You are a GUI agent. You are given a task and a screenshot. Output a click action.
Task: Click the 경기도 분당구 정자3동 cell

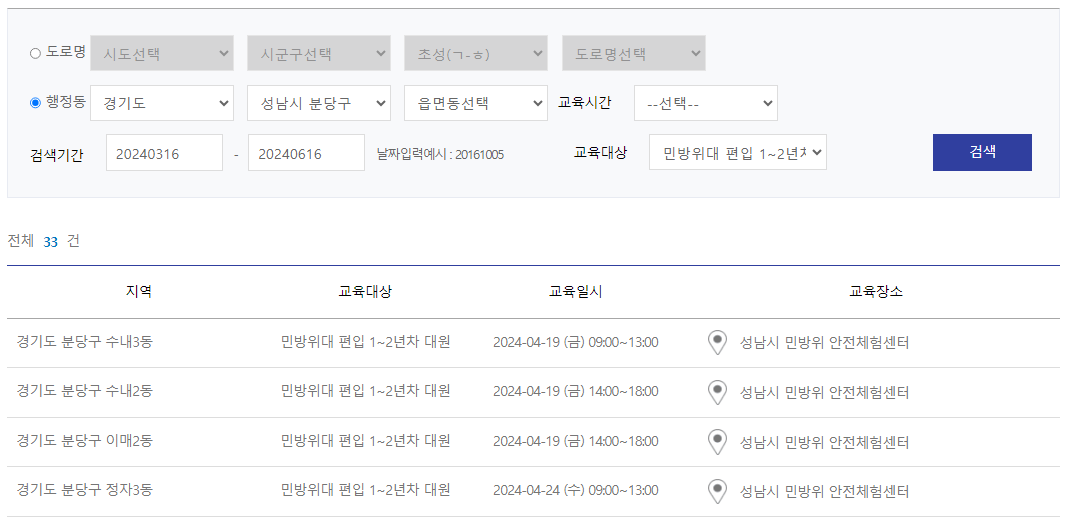[84, 490]
